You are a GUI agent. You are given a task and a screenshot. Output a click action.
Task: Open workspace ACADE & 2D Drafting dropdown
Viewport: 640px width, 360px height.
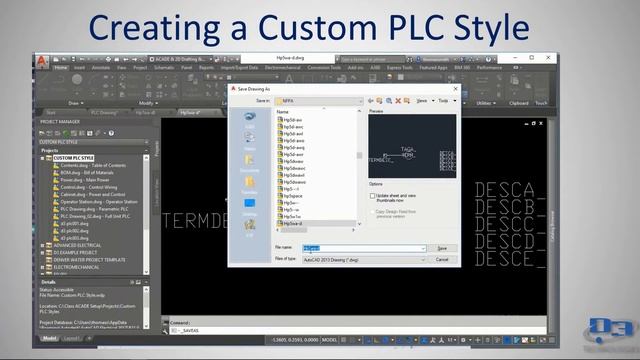pos(180,59)
